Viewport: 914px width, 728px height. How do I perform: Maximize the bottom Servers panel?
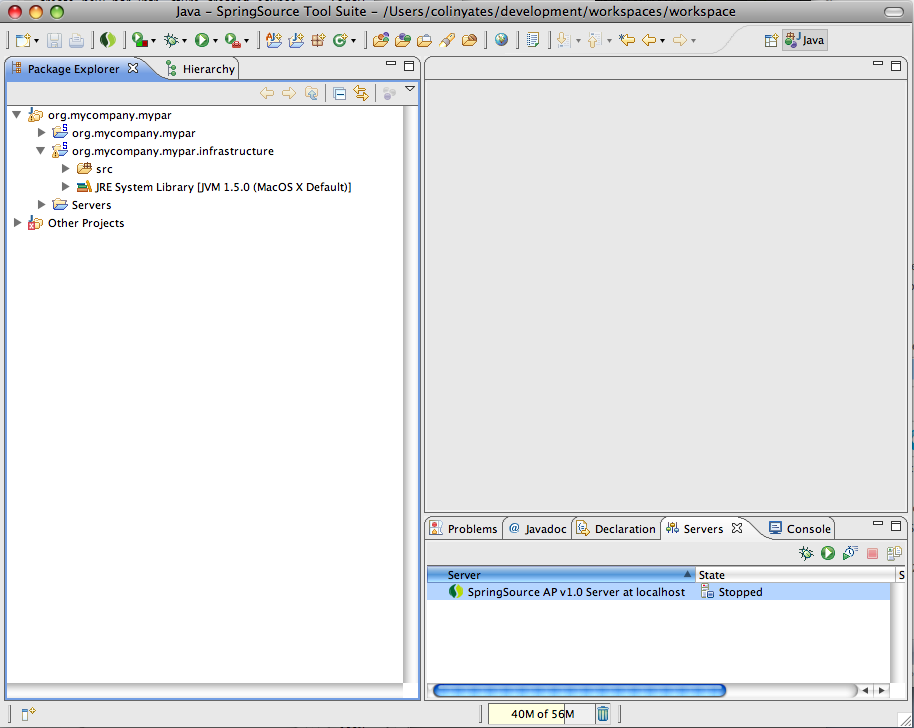tap(896, 525)
